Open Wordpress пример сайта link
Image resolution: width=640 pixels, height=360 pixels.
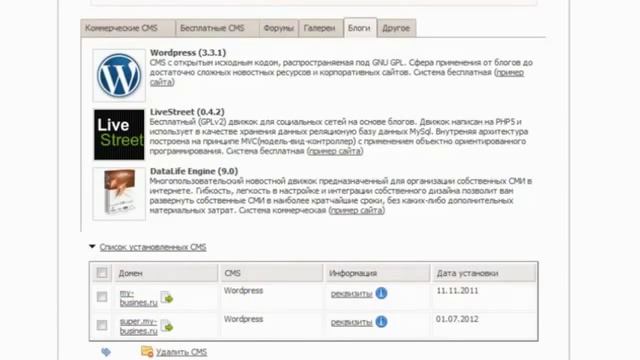pyautogui.click(x=510, y=73)
